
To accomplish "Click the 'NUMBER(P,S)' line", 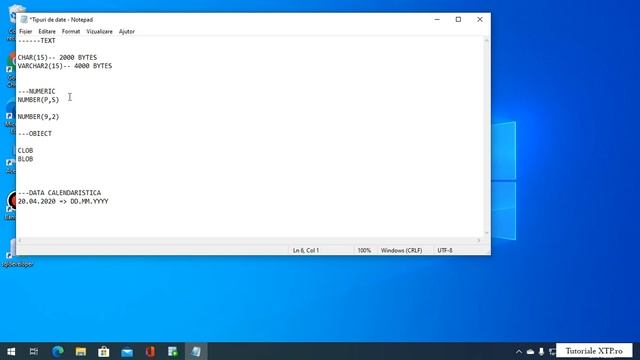I will (38, 100).
